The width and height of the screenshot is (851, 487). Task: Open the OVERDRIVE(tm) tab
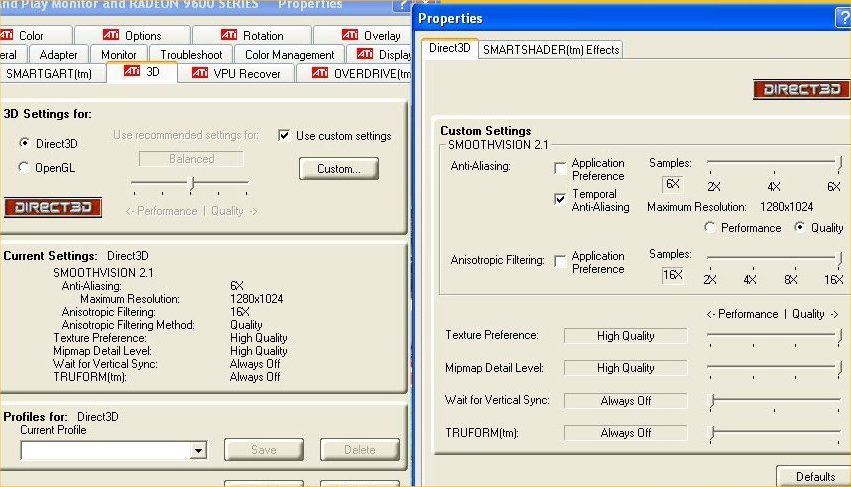pyautogui.click(x=355, y=73)
